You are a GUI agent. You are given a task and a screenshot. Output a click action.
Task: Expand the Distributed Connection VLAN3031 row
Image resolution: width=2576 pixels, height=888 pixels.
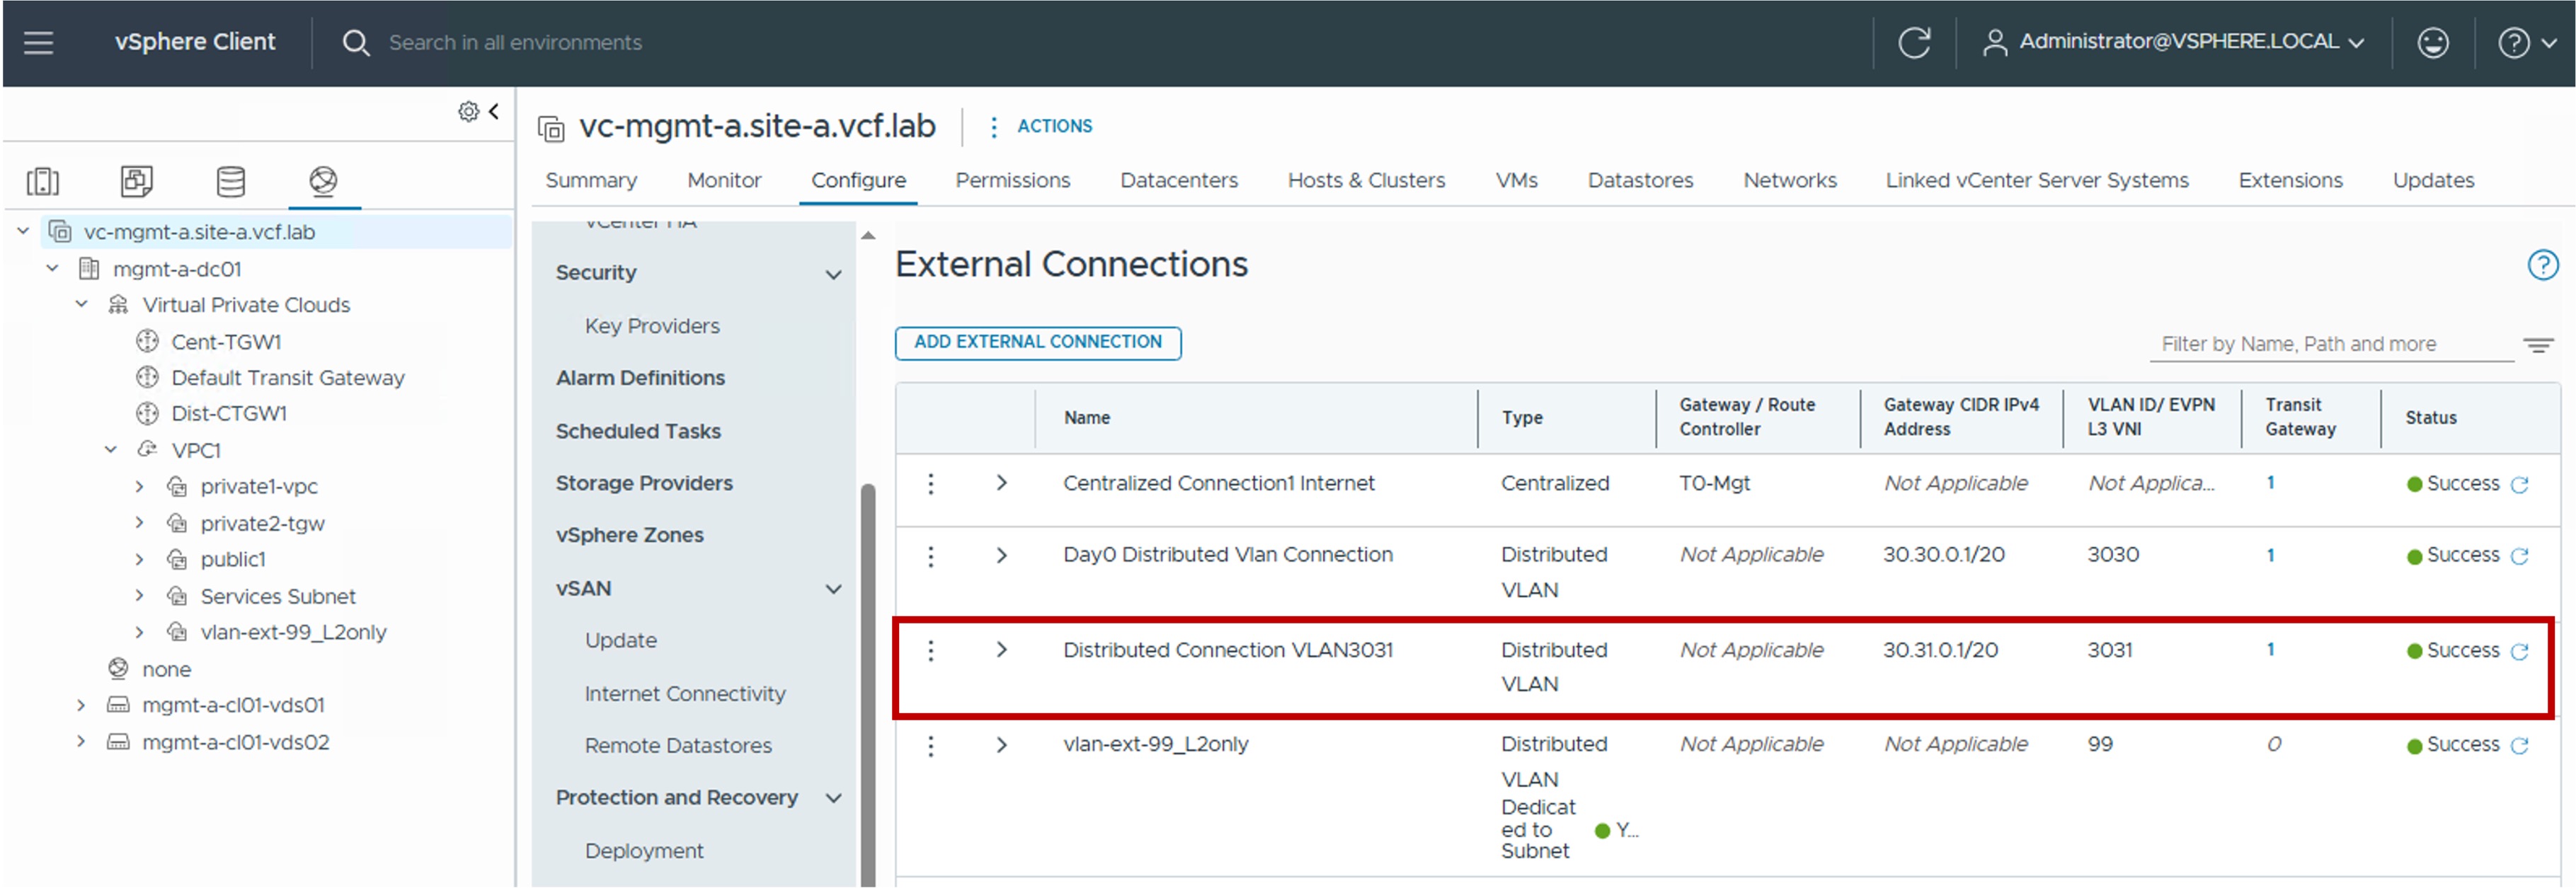coord(1001,650)
